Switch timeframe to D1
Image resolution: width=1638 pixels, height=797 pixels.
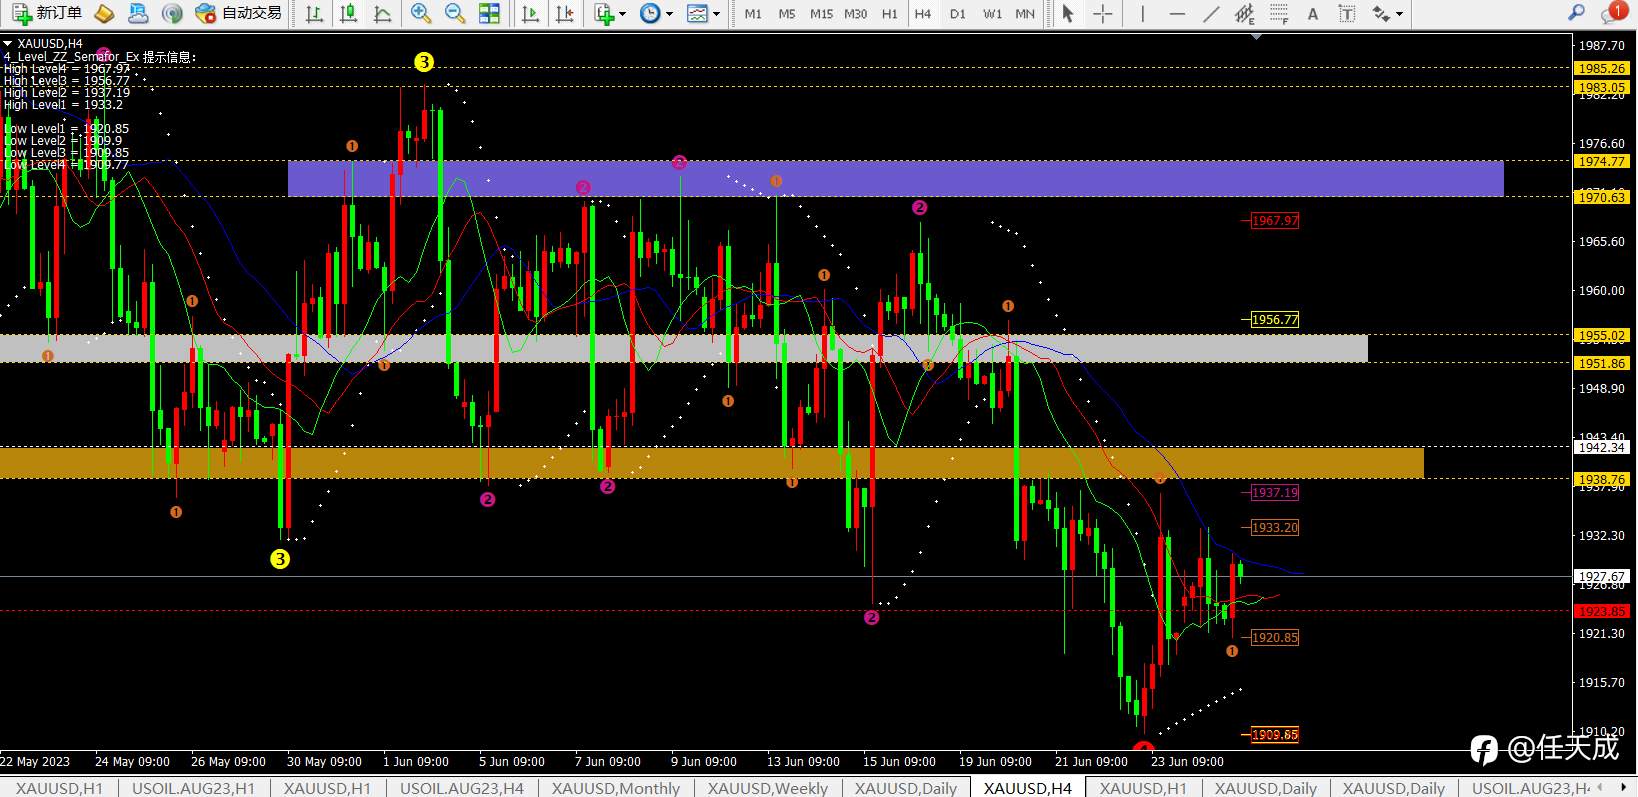pyautogui.click(x=958, y=14)
